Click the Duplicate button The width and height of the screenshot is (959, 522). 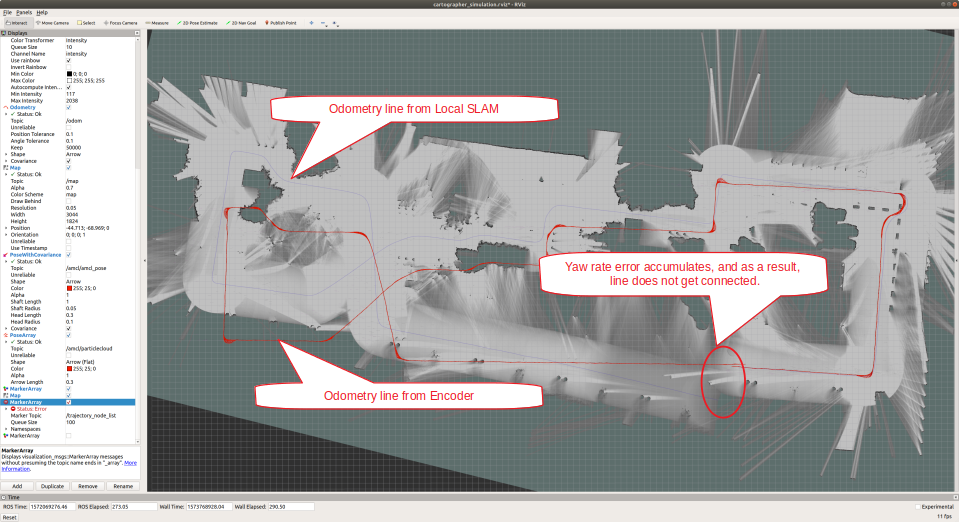point(52,486)
